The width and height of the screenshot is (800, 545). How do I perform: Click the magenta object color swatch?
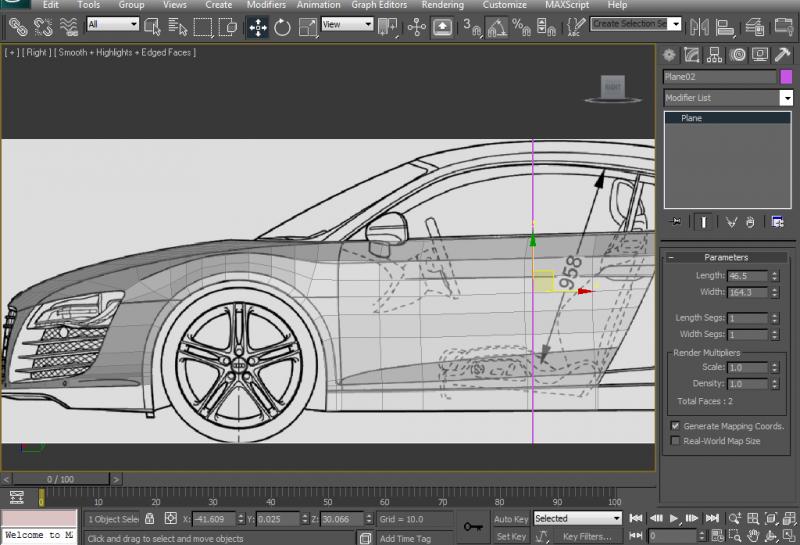786,77
